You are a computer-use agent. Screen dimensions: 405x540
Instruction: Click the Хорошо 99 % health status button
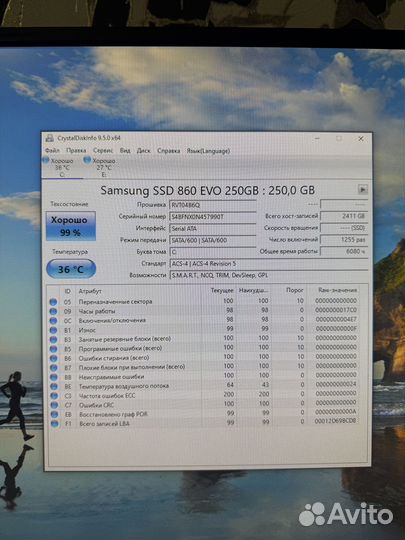(71, 226)
